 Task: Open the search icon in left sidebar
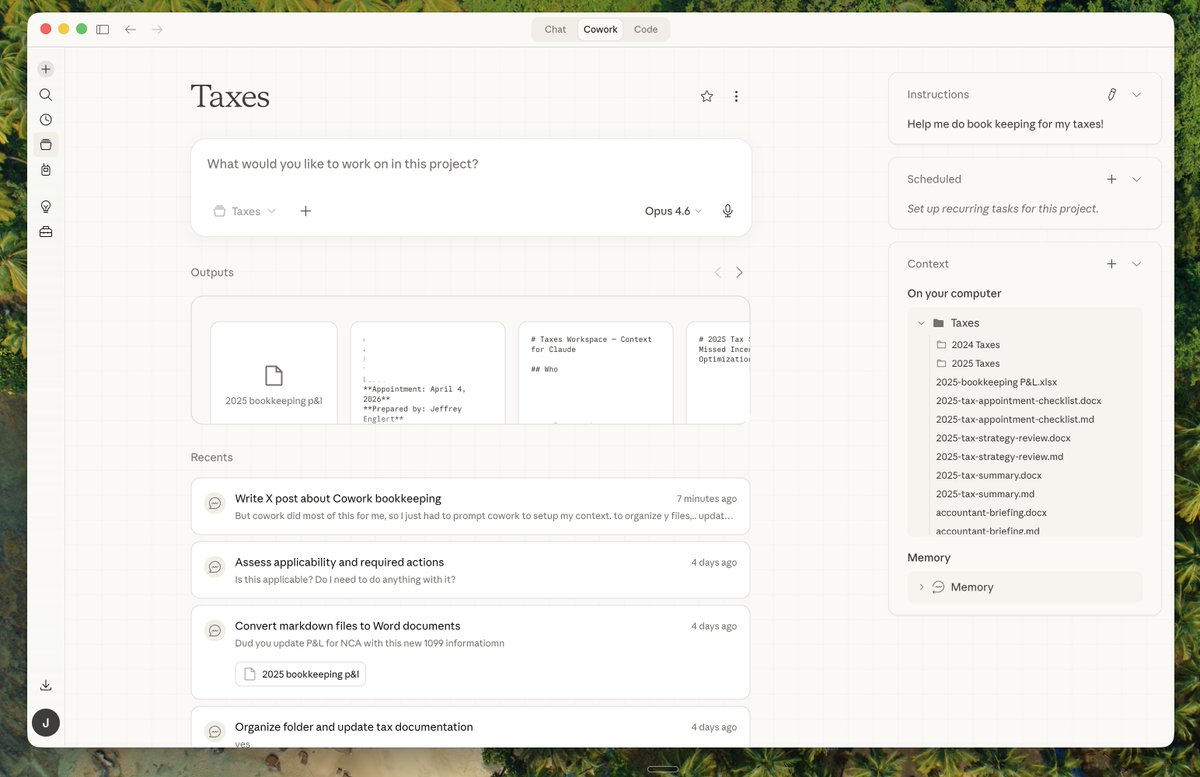pos(46,95)
